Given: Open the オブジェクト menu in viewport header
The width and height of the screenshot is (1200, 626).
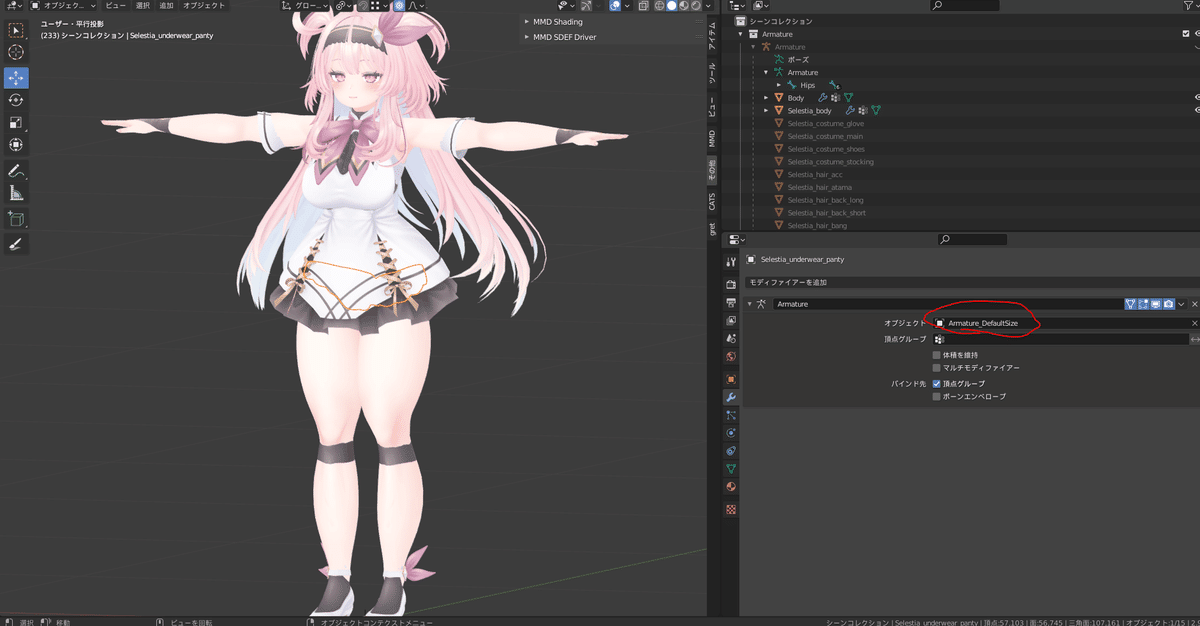Looking at the screenshot, I should (204, 6).
